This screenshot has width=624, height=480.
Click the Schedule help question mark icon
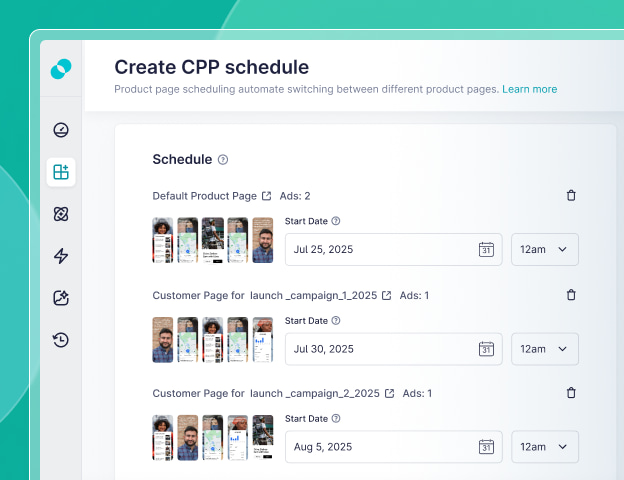click(223, 159)
